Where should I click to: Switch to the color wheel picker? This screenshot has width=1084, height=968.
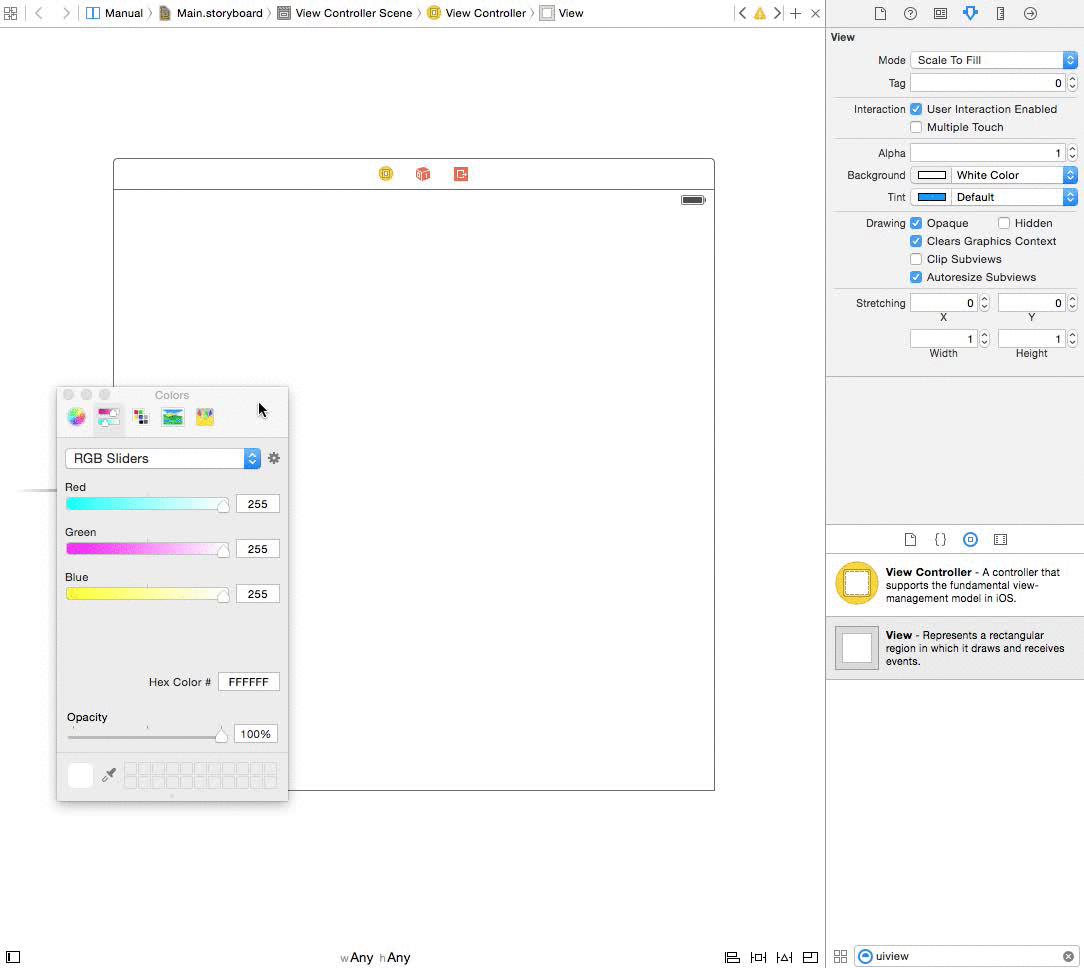76,417
